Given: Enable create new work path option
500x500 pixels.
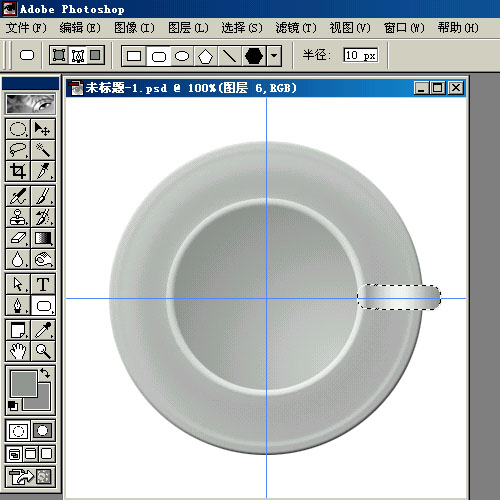Looking at the screenshot, I should 78,55.
